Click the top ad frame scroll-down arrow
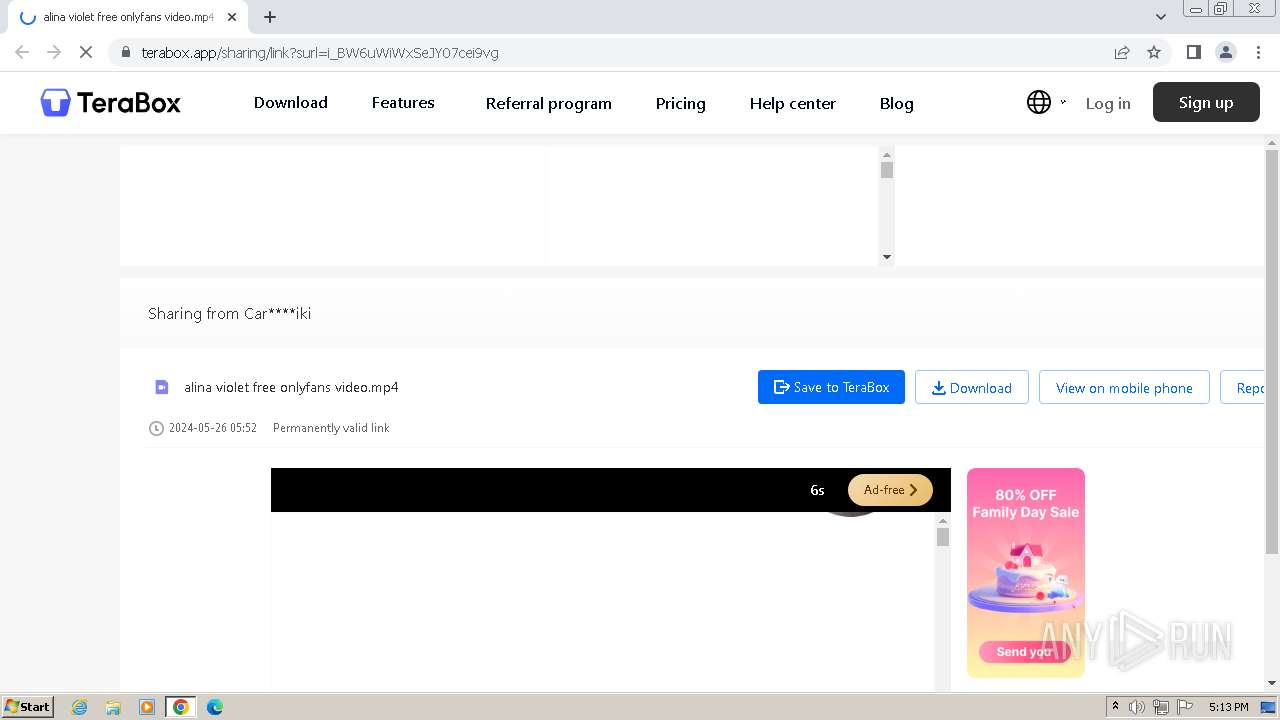This screenshot has width=1280, height=720. 886,257
